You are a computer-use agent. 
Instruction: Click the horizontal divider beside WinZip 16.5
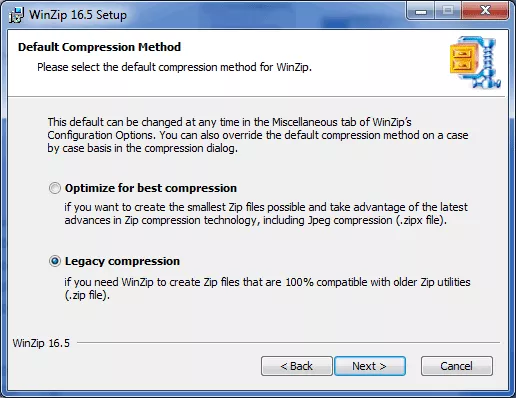(x=288, y=342)
